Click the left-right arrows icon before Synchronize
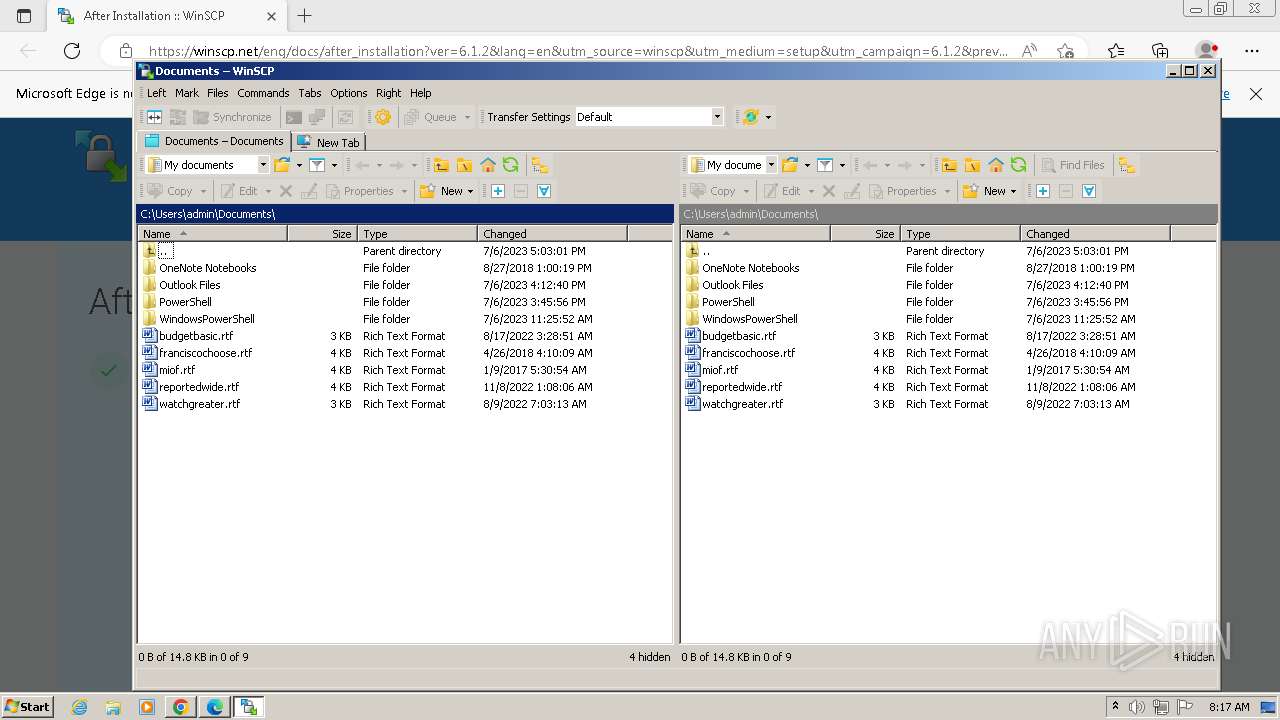The image size is (1280, 720). click(155, 117)
